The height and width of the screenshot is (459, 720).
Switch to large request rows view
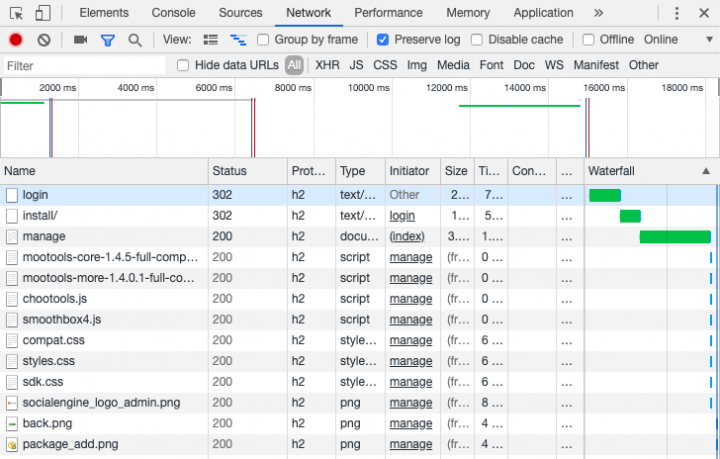coord(210,40)
